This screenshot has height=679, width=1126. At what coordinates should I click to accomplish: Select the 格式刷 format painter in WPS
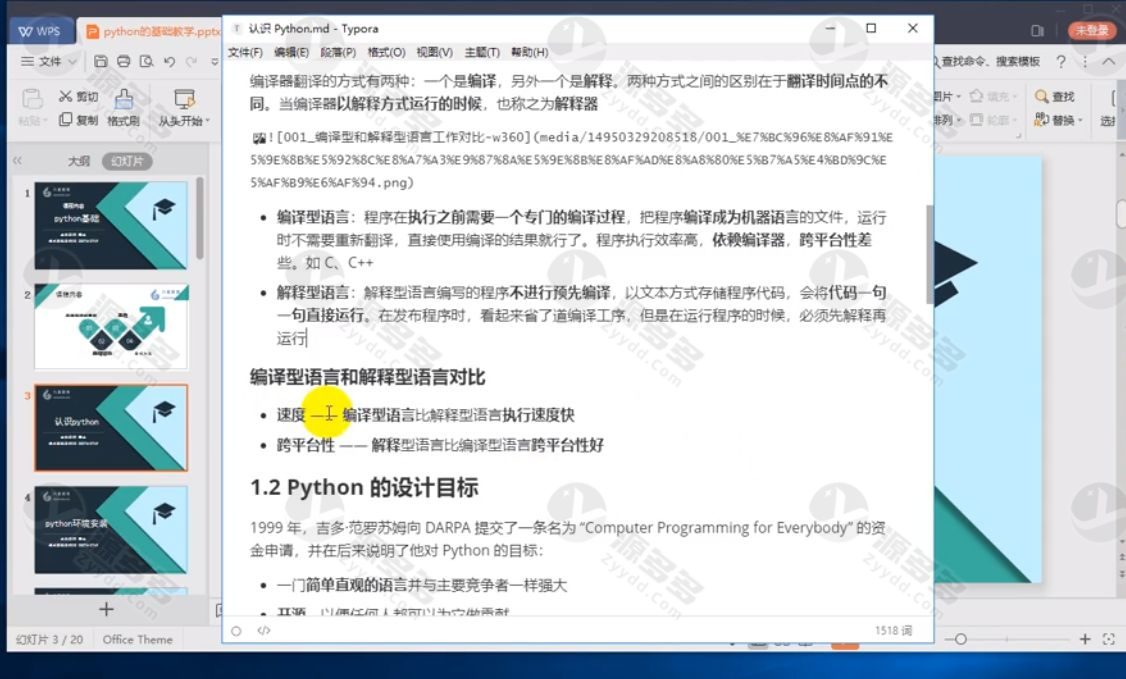click(124, 107)
